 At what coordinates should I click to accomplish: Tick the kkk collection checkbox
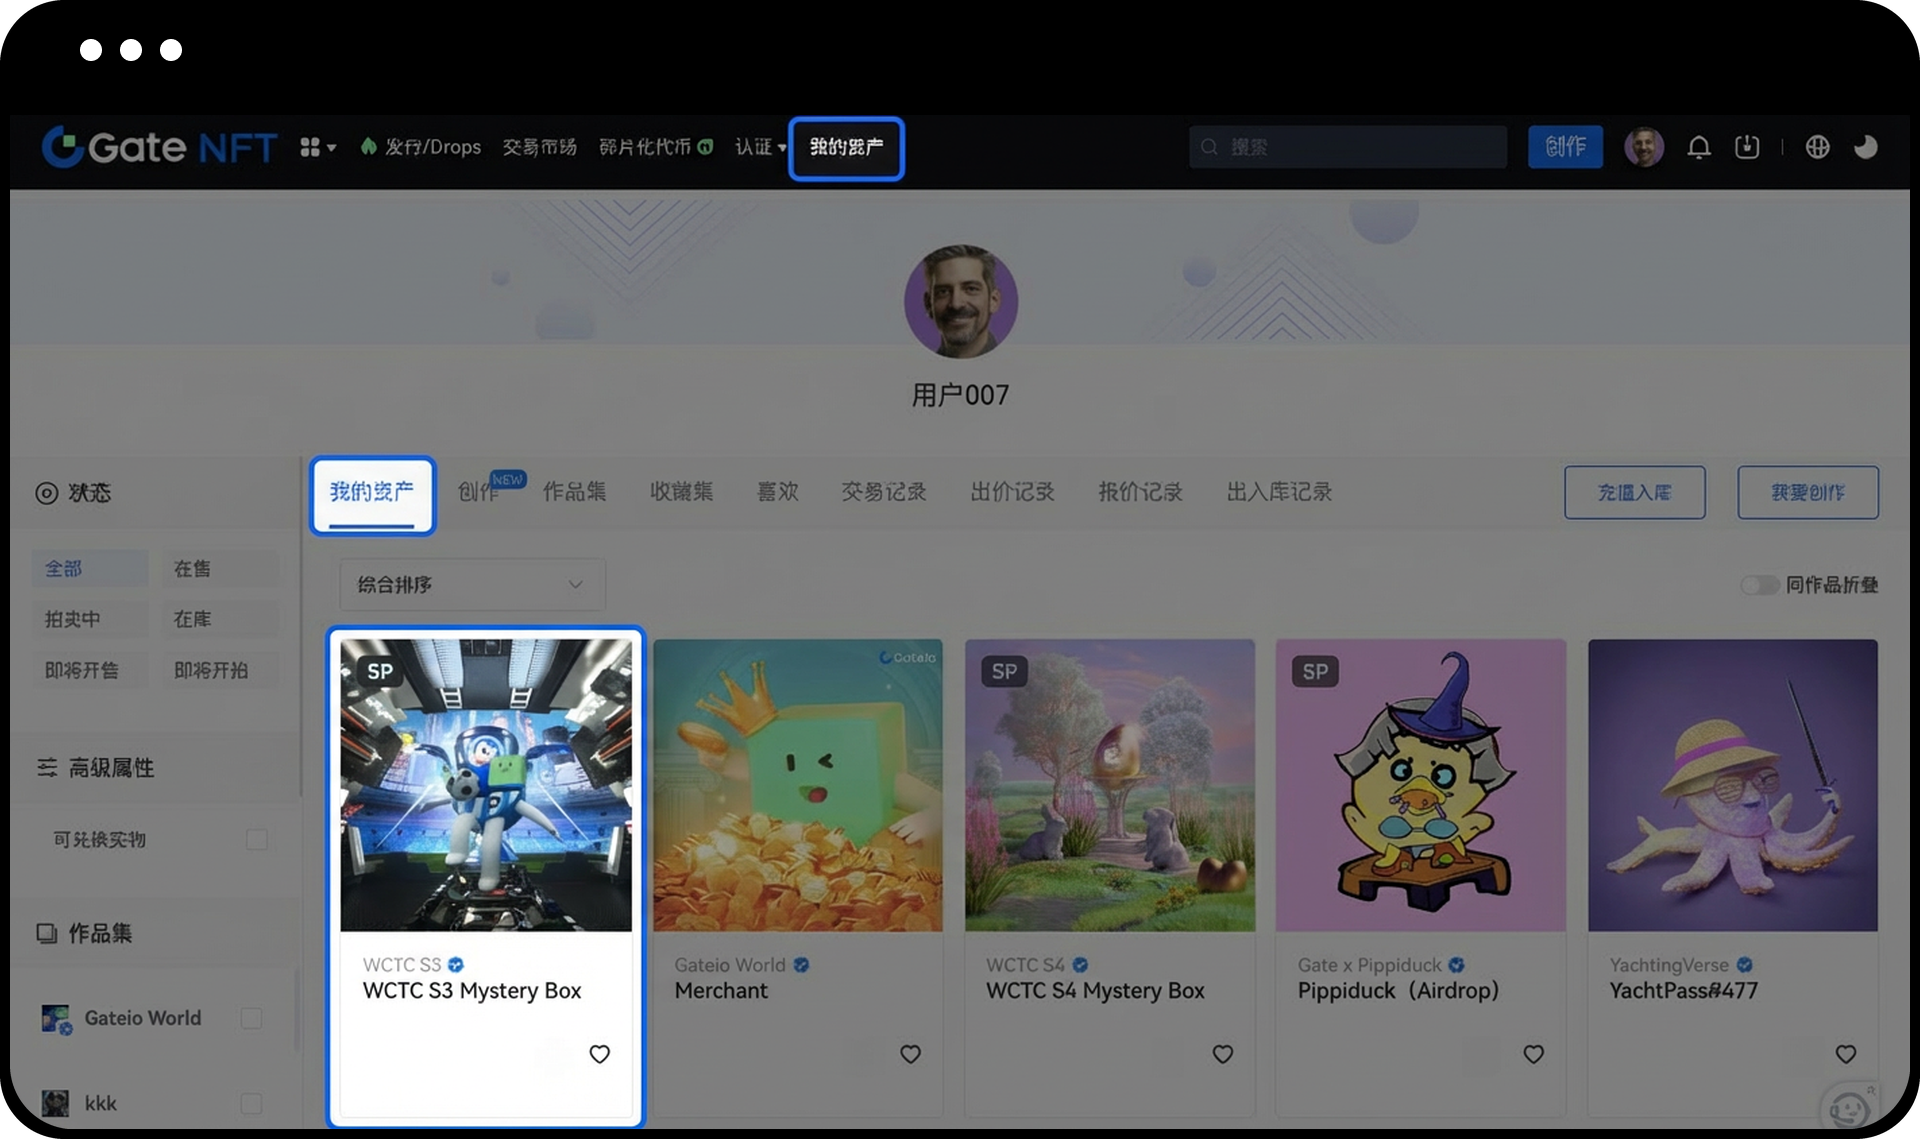pyautogui.click(x=251, y=1103)
